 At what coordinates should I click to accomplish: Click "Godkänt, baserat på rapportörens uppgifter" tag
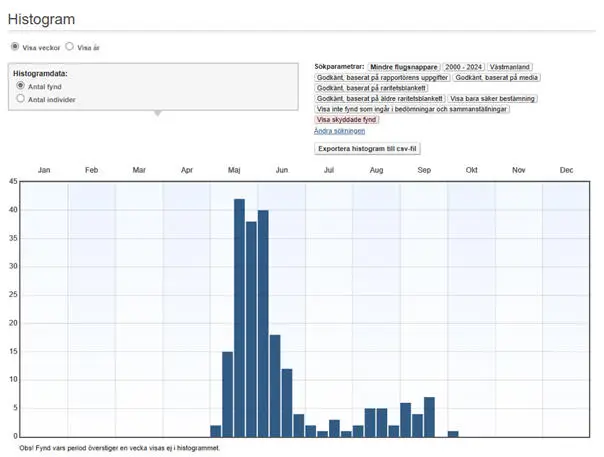[x=382, y=76]
